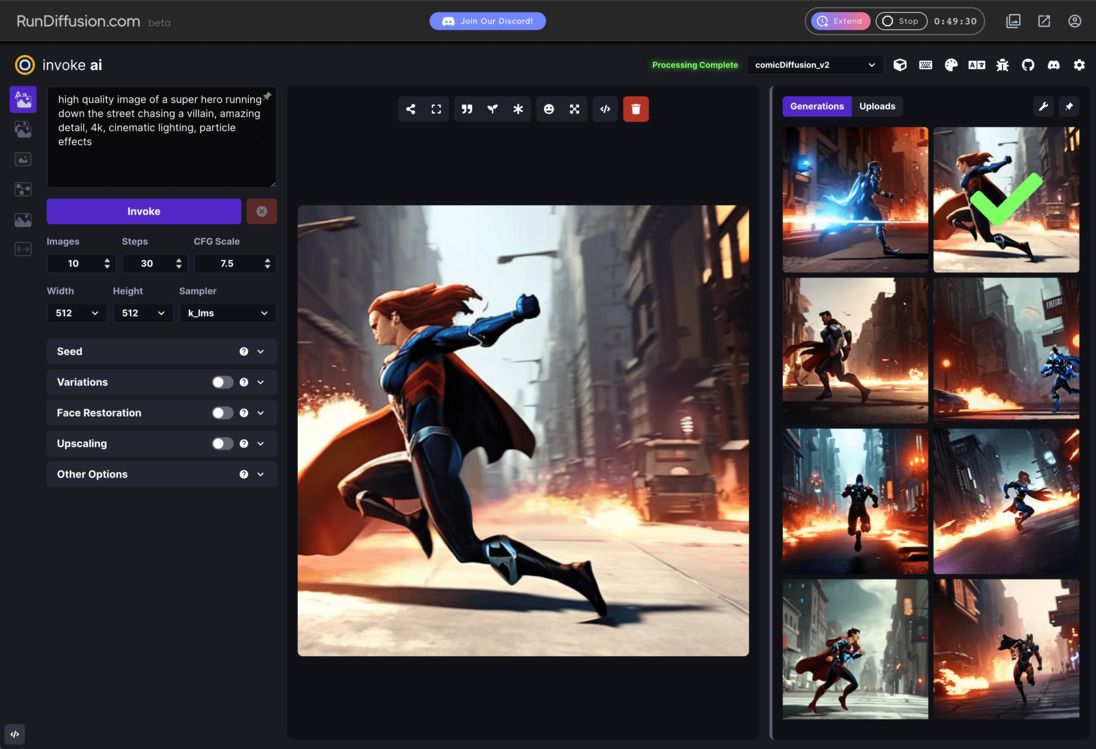Turn on the Face Restoration switch

coord(222,413)
